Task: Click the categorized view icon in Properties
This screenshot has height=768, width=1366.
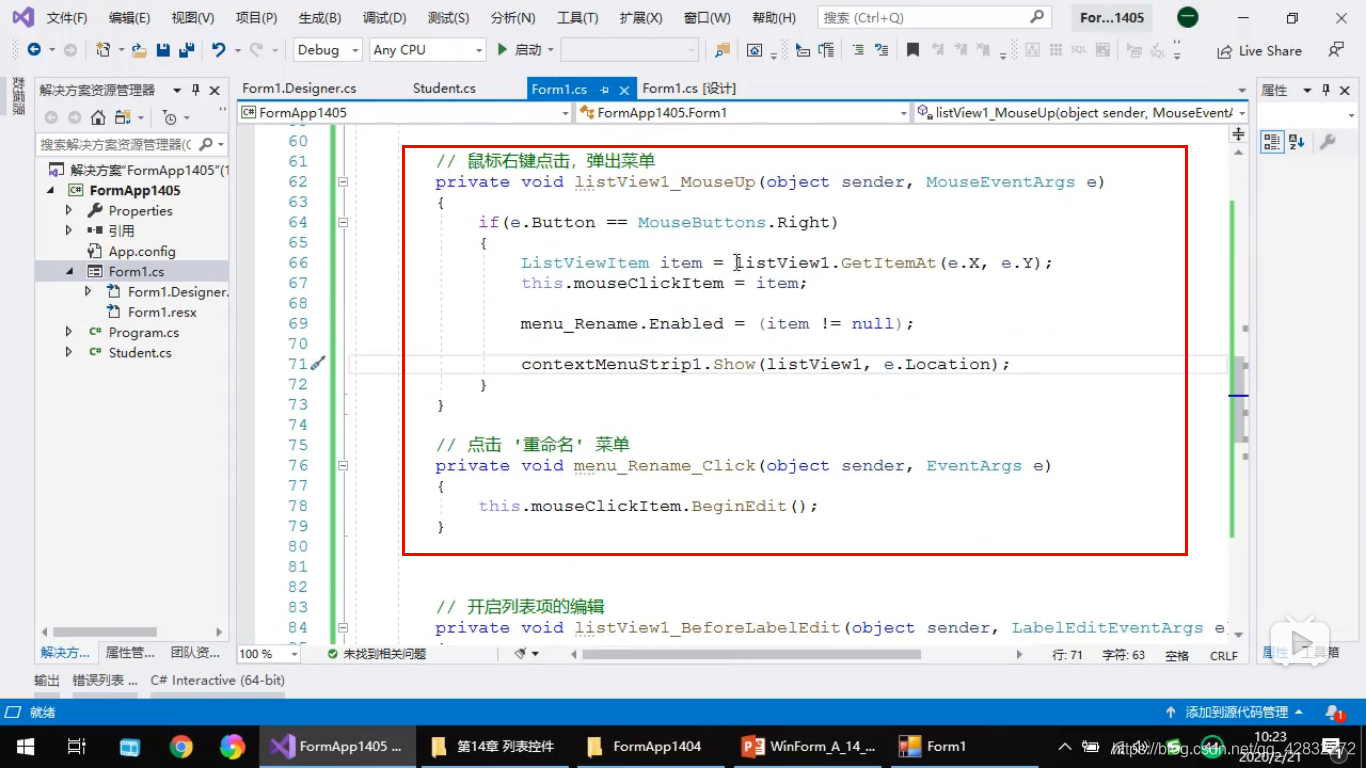Action: point(1271,142)
